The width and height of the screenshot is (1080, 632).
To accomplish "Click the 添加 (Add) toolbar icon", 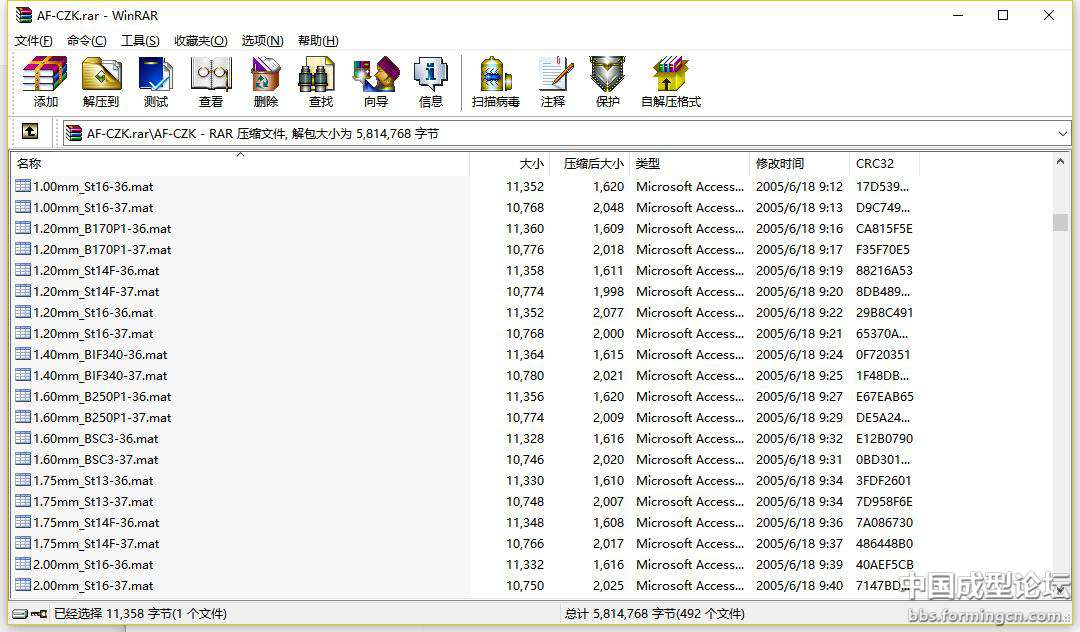I will [x=45, y=82].
